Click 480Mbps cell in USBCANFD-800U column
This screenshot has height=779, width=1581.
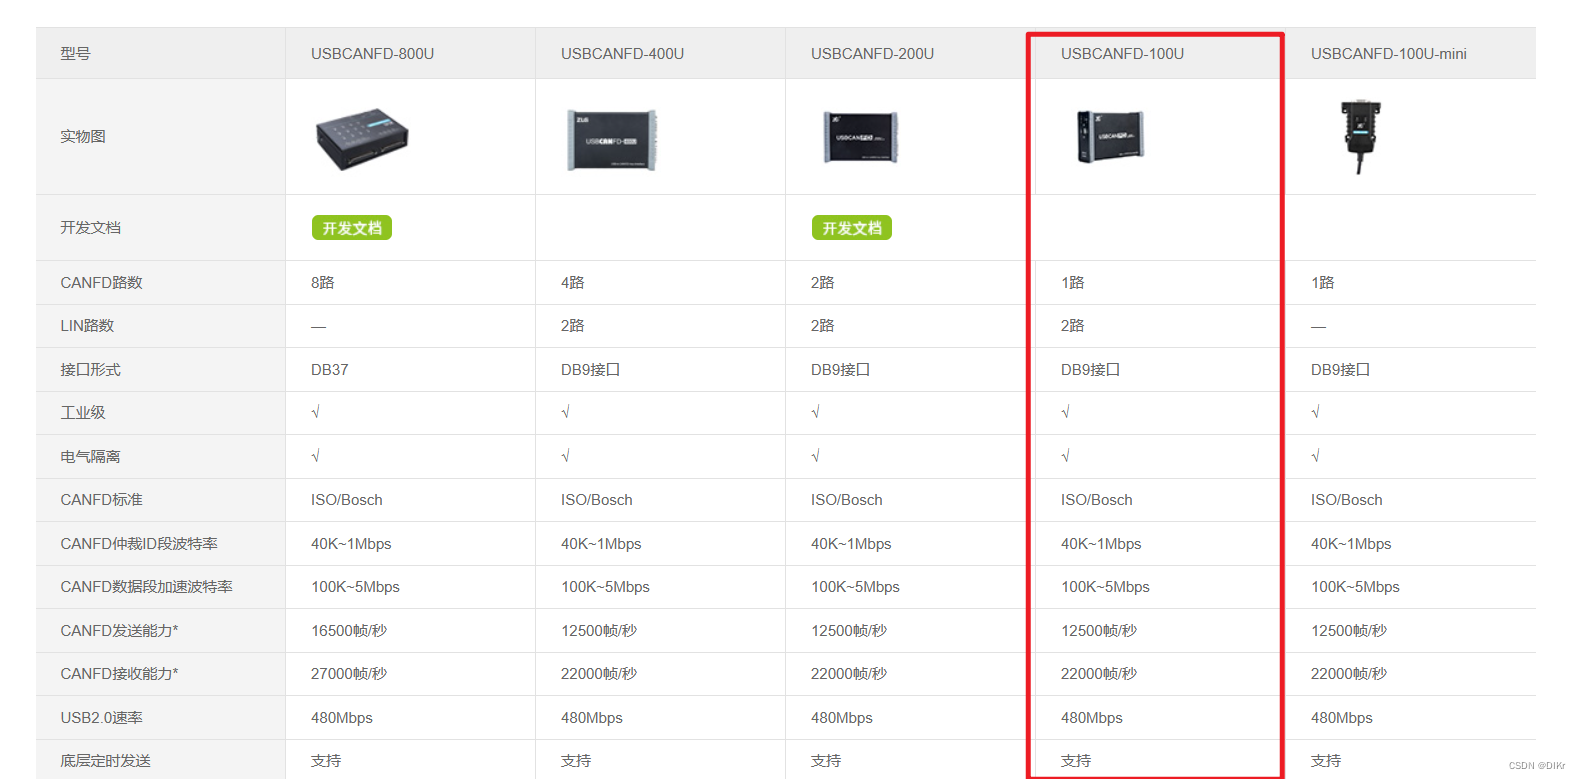pos(342,718)
